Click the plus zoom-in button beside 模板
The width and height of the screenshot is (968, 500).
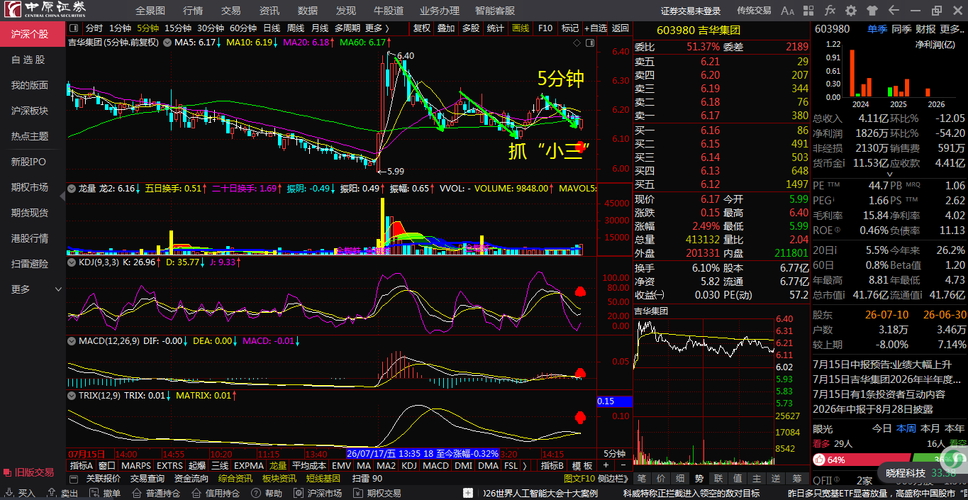pos(604,465)
